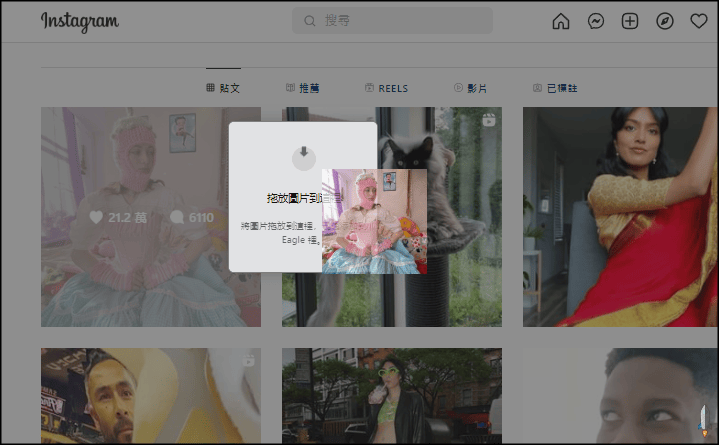Click the Eagle drop zone download icon
This screenshot has width=719, height=445.
[x=303, y=156]
